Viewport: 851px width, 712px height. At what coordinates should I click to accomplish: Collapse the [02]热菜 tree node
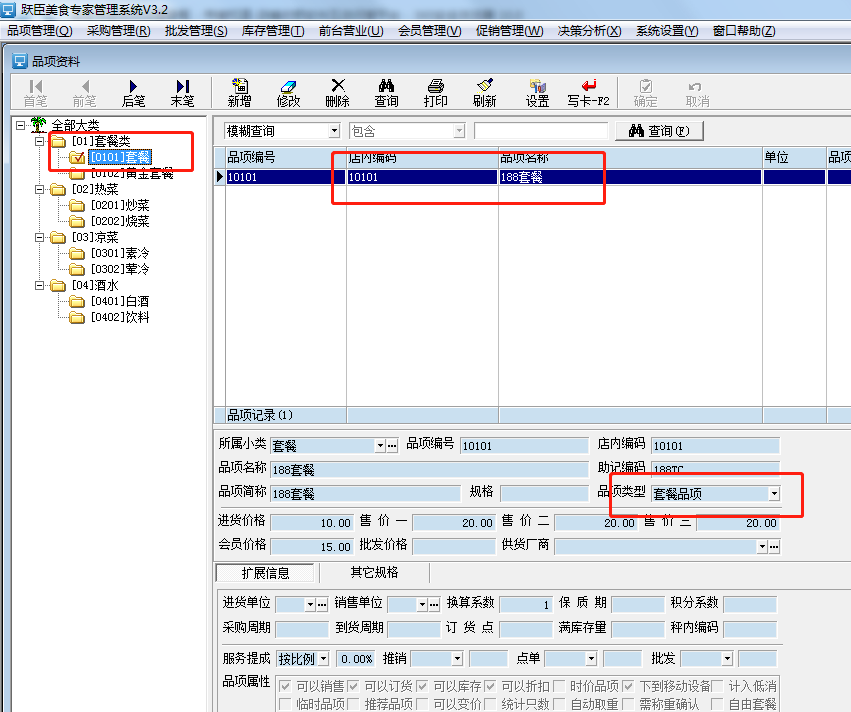pos(40,189)
